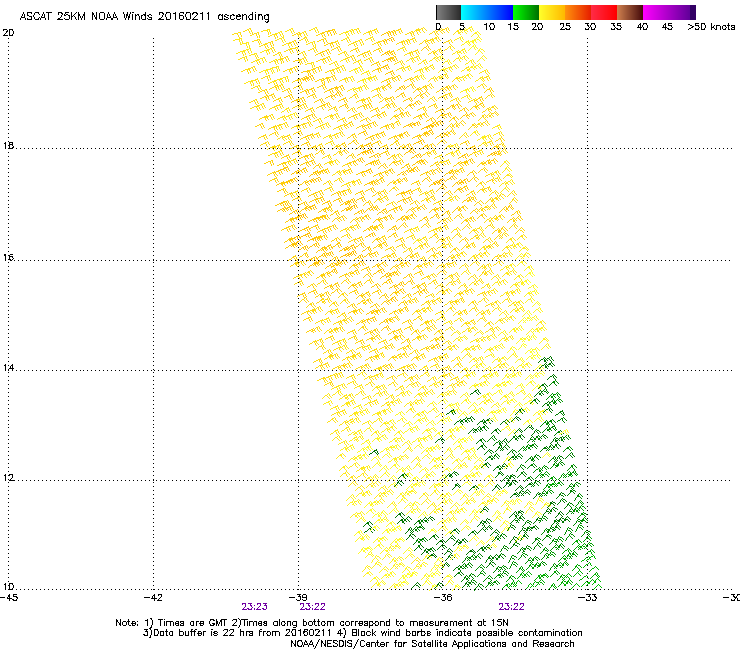Viewport: 740px width, 650px height.
Task: Click the latitude 10 axis label
Action: (x=8, y=587)
